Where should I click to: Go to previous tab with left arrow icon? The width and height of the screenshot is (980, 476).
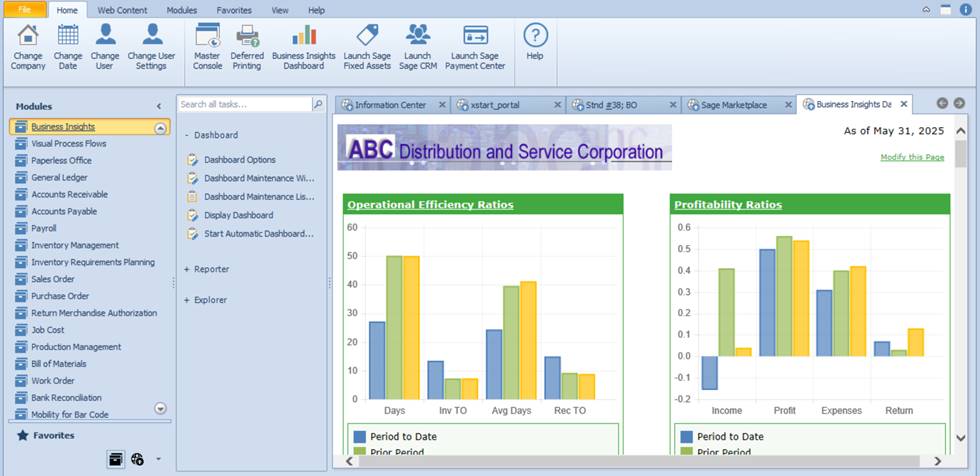tap(942, 104)
